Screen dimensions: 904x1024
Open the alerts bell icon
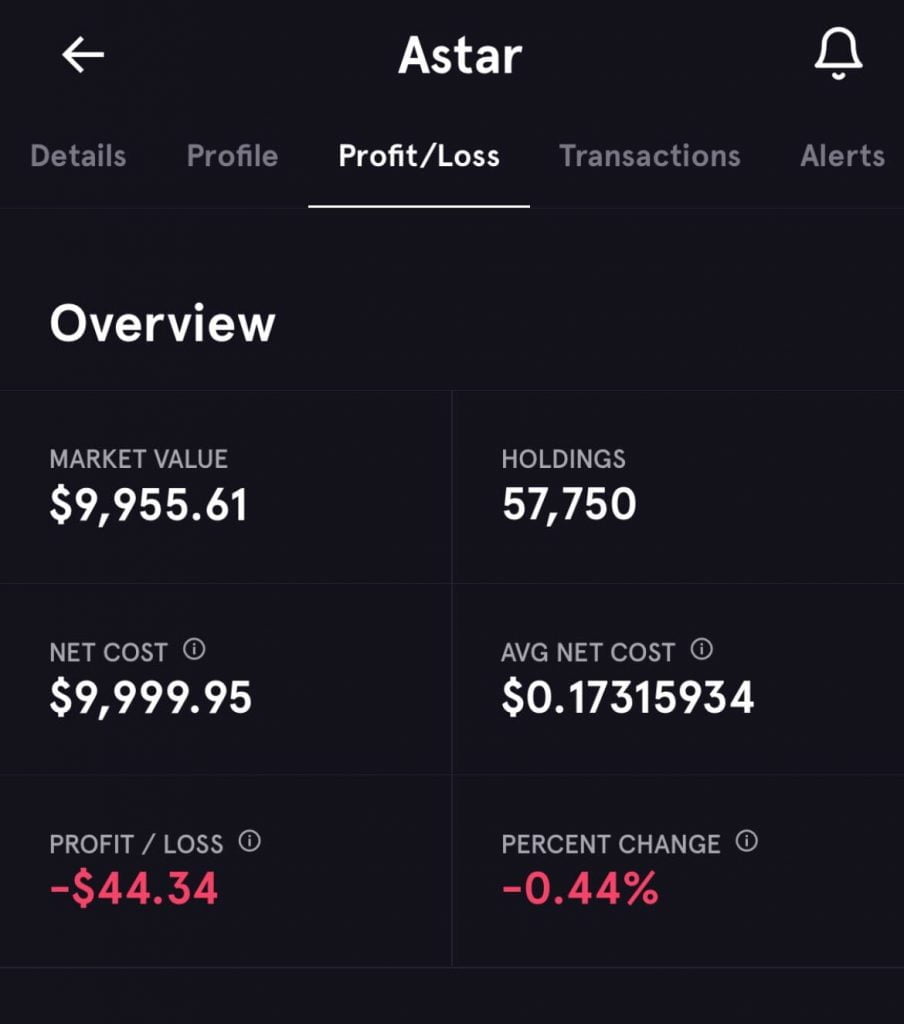838,54
